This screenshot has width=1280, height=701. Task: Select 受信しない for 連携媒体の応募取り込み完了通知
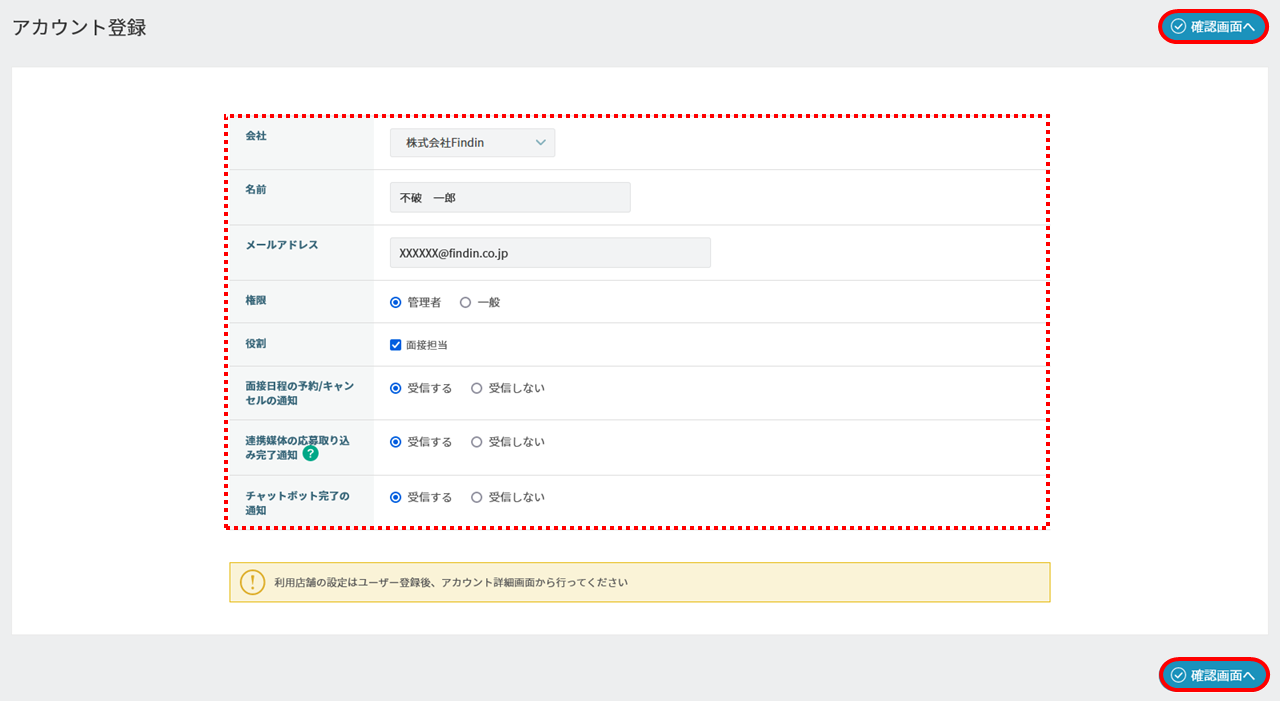477,442
